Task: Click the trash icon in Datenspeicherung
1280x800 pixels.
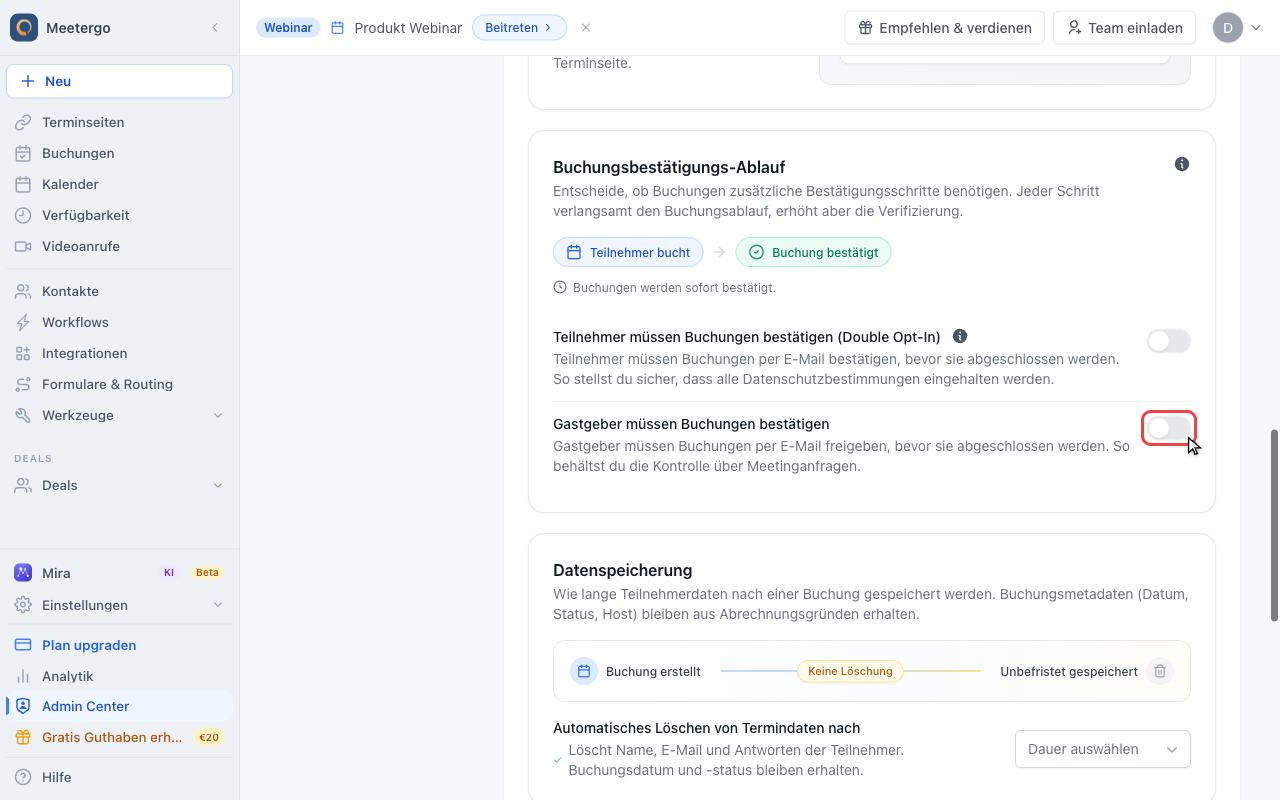Action: pos(1159,671)
